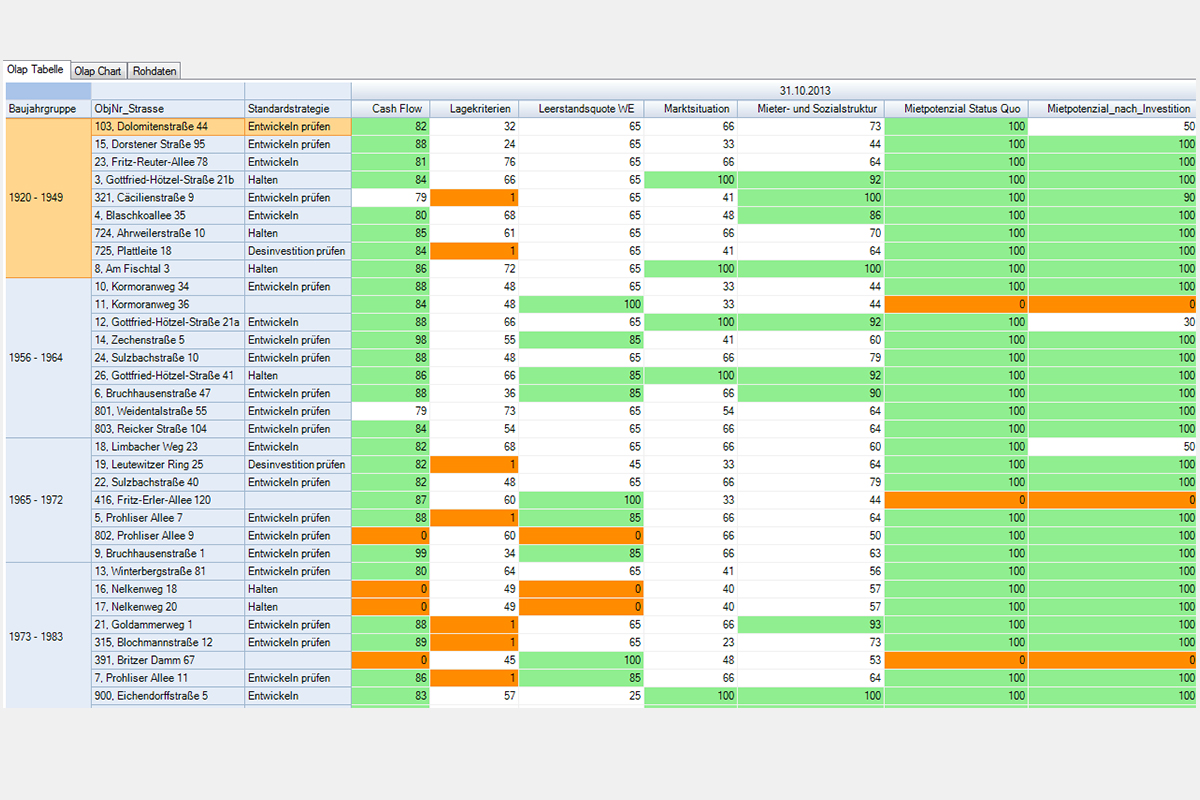Select the Mieter- und Sozialstruktur header
The width and height of the screenshot is (1200, 800).
pyautogui.click(x=811, y=109)
